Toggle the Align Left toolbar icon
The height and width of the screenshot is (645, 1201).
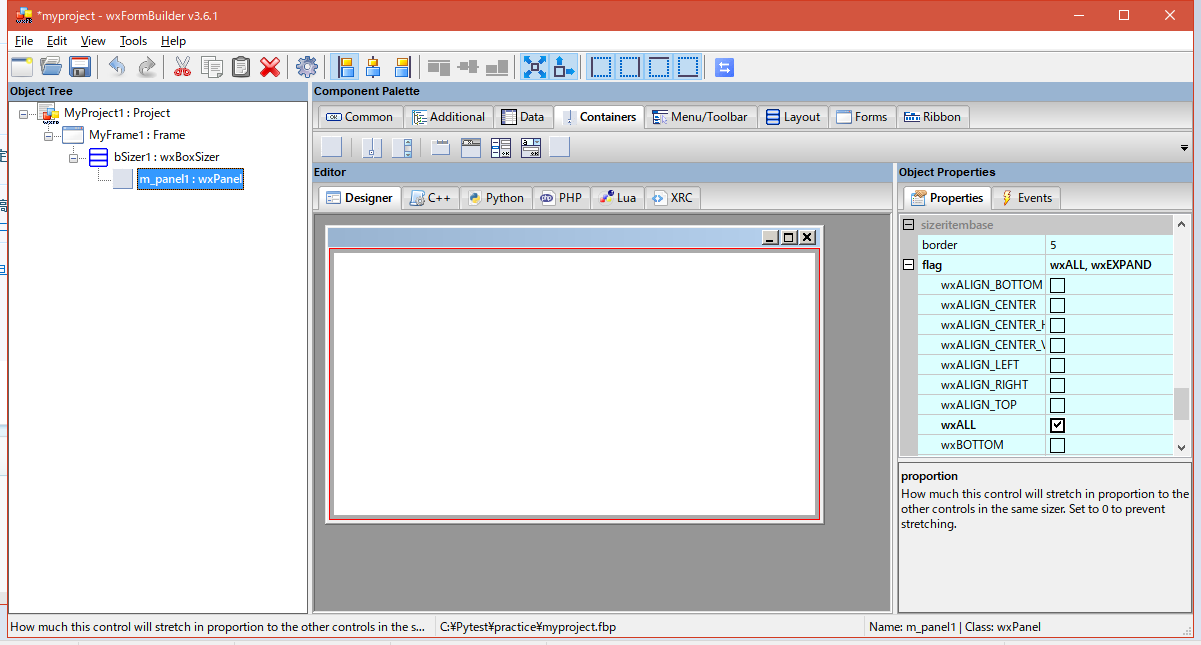click(x=345, y=67)
